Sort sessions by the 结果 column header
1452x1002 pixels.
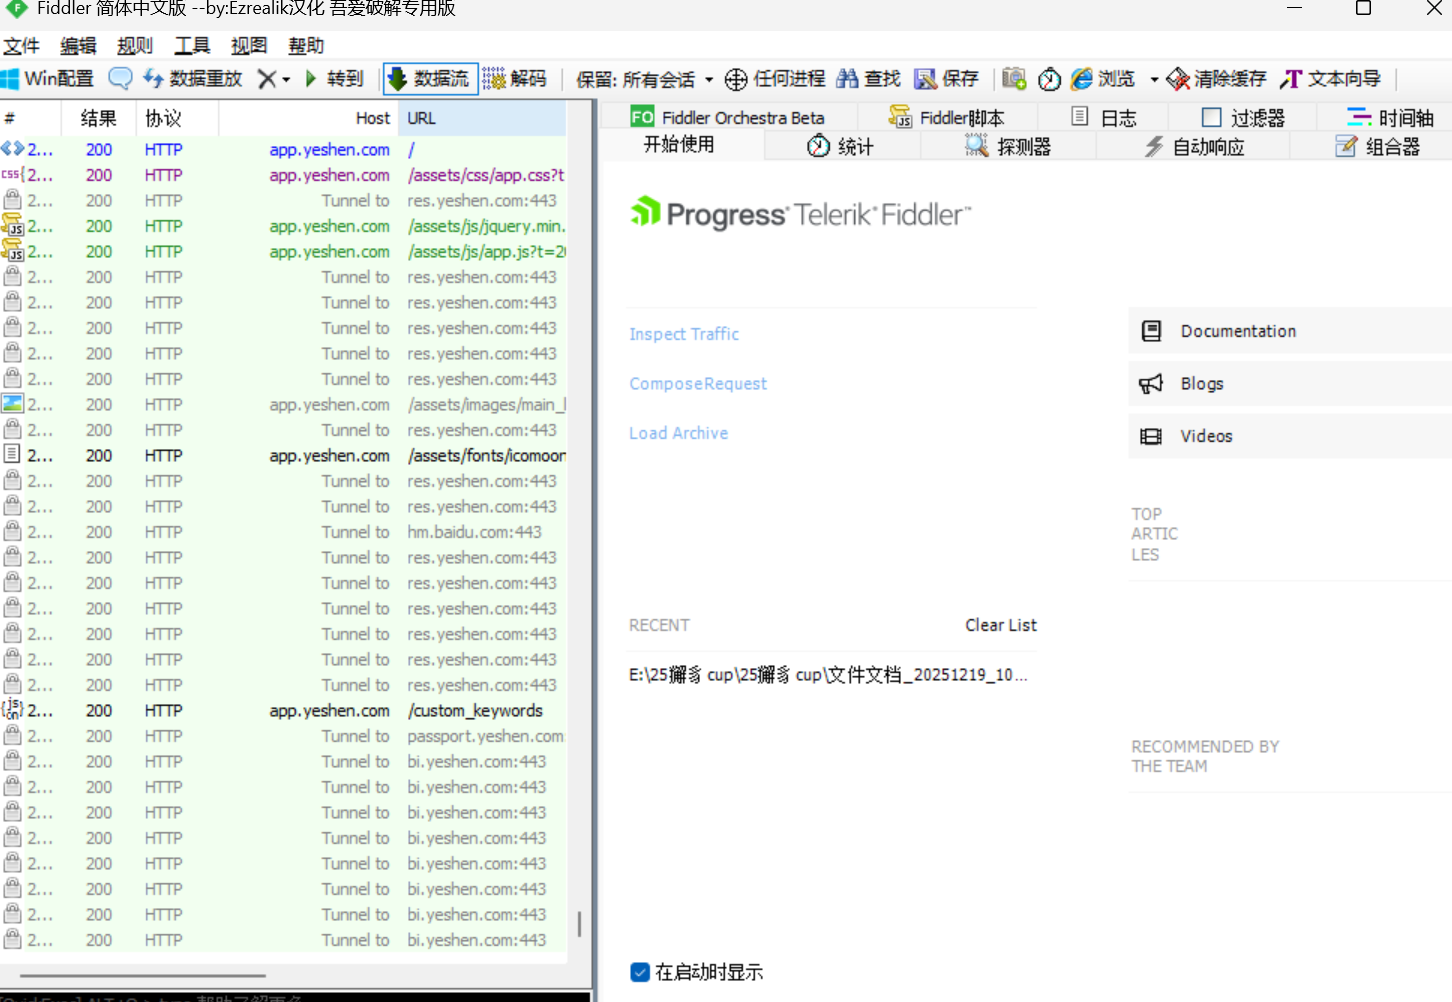(x=99, y=118)
